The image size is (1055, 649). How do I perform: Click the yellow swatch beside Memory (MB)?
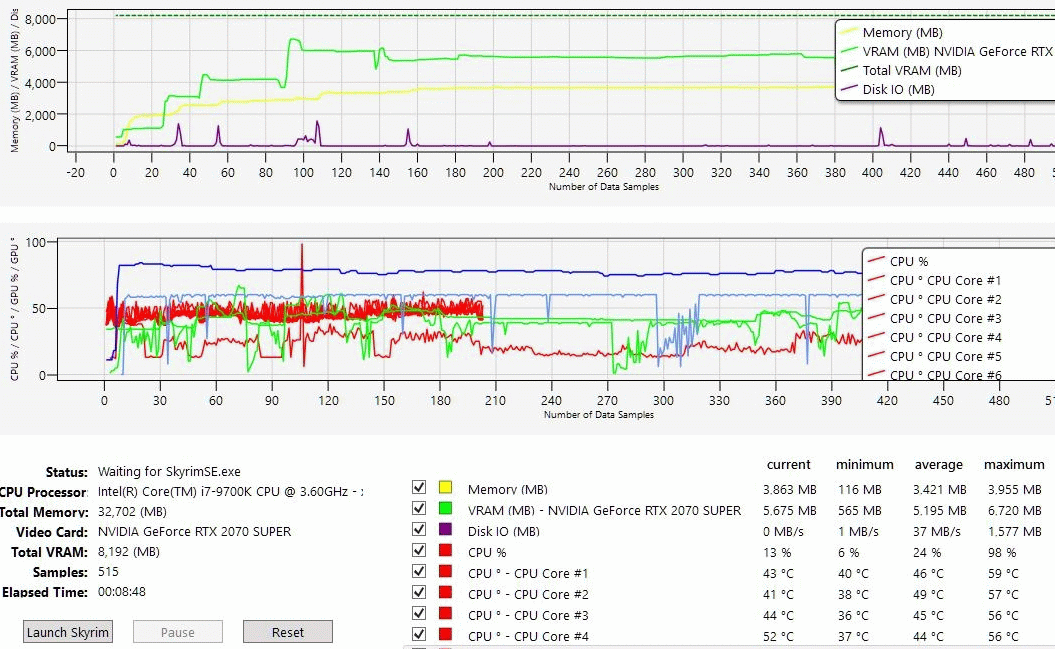(x=446, y=488)
